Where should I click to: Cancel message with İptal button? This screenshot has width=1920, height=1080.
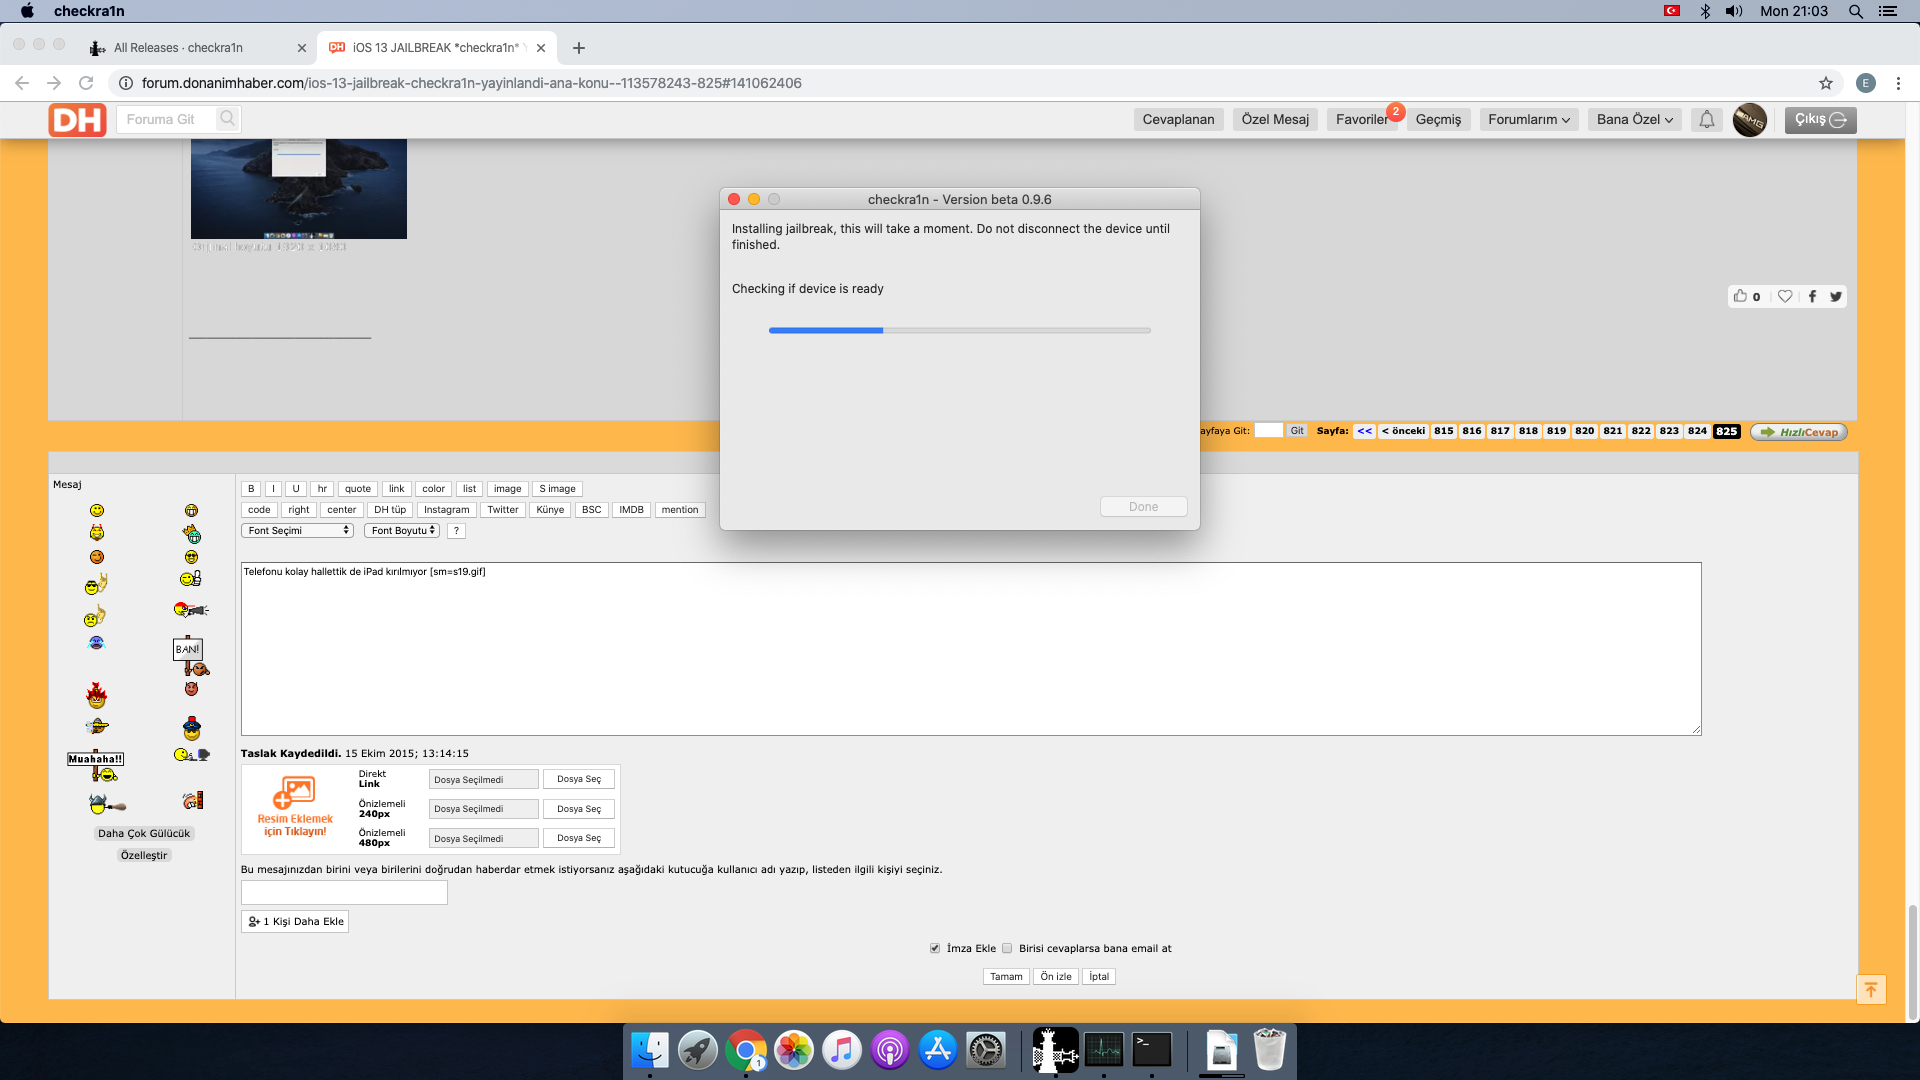coord(1099,977)
